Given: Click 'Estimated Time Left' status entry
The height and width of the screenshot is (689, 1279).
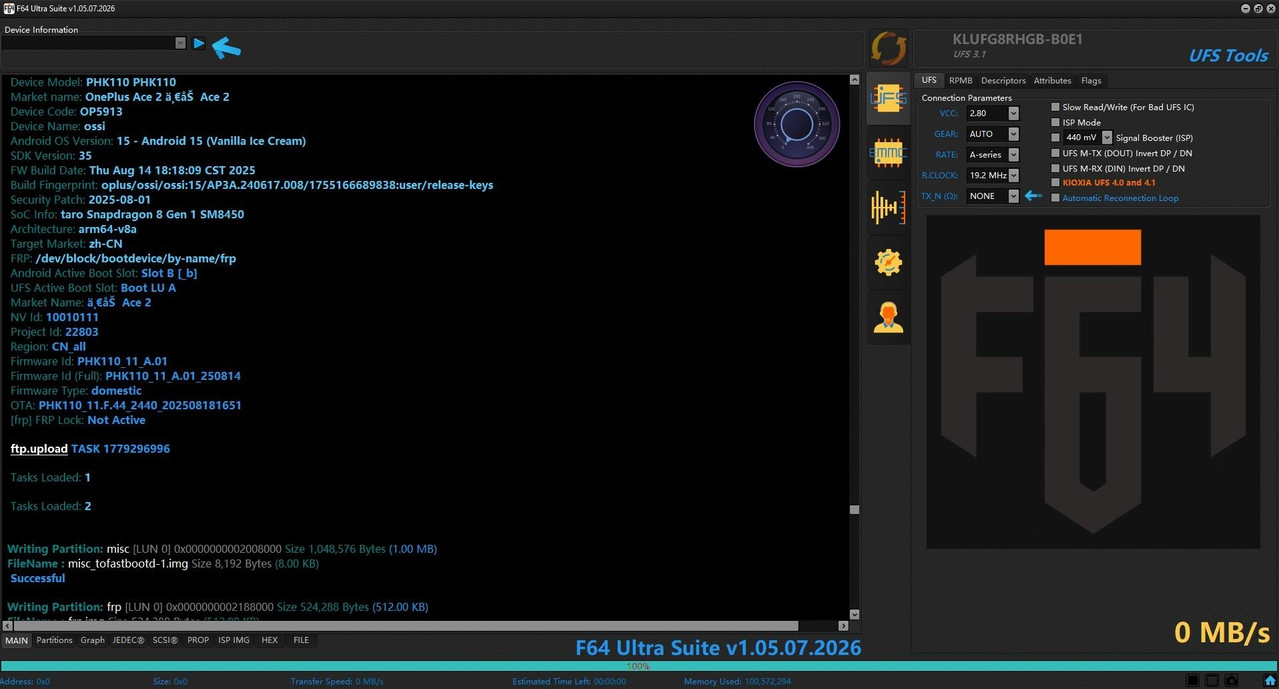Looking at the screenshot, I should click(x=569, y=681).
